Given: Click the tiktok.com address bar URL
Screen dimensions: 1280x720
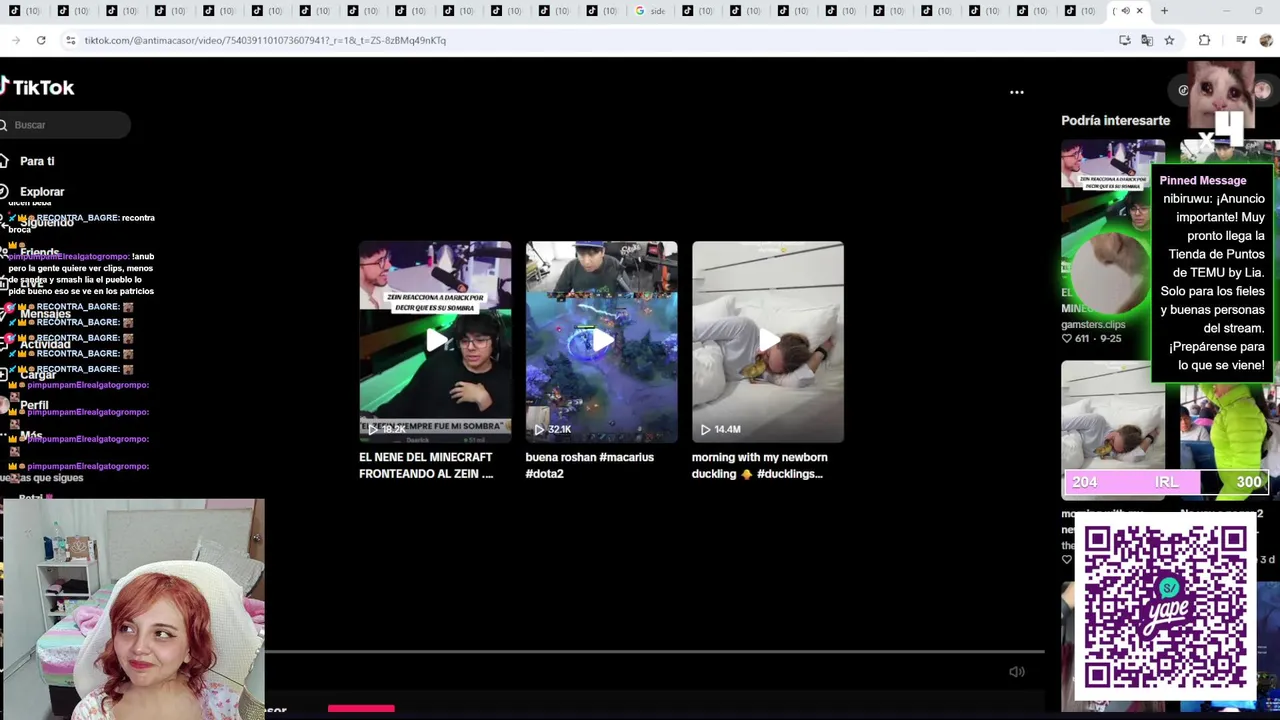Looking at the screenshot, I should [265, 41].
